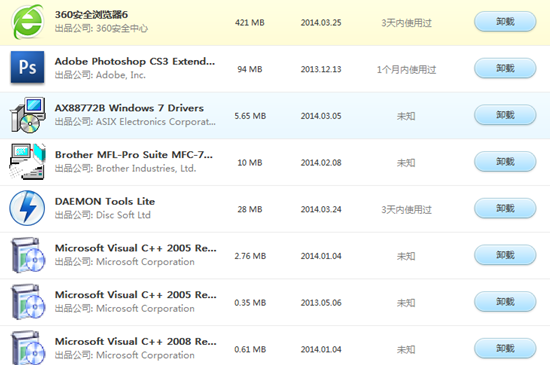The image size is (550, 371).
Task: Click the 2.76 MB size value
Action: [x=250, y=256]
